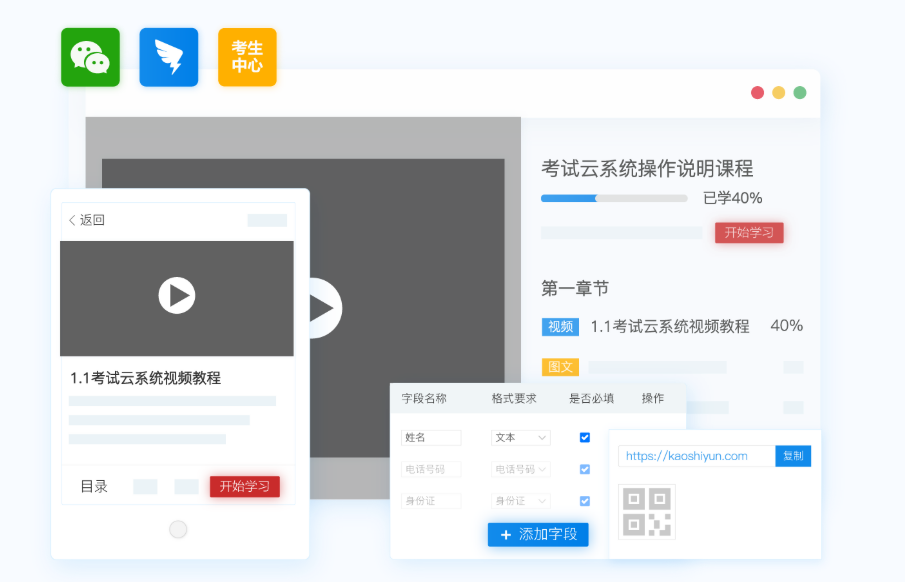Click 添加字段 button to add a field
Screen dimensions: 905x582
click(538, 535)
